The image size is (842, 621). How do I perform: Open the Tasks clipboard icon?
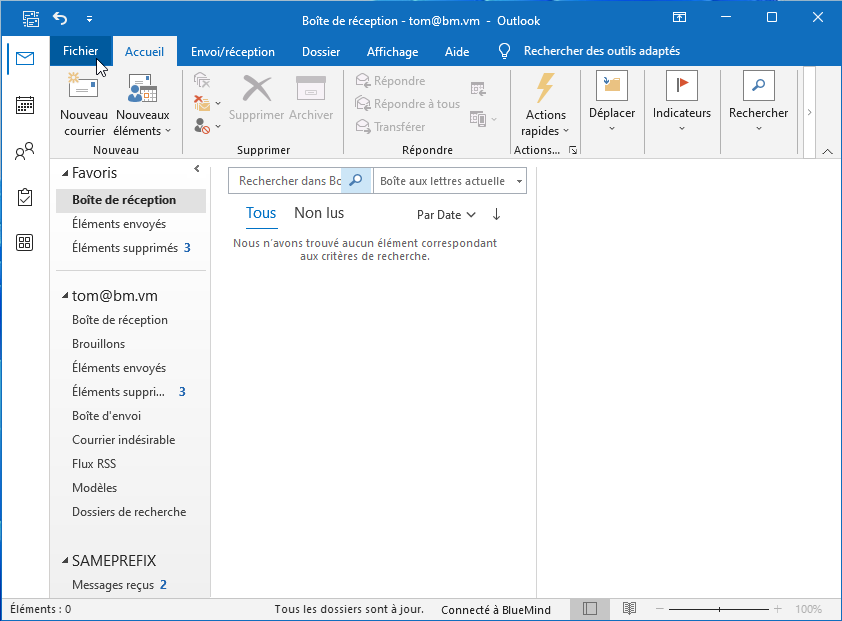25,197
